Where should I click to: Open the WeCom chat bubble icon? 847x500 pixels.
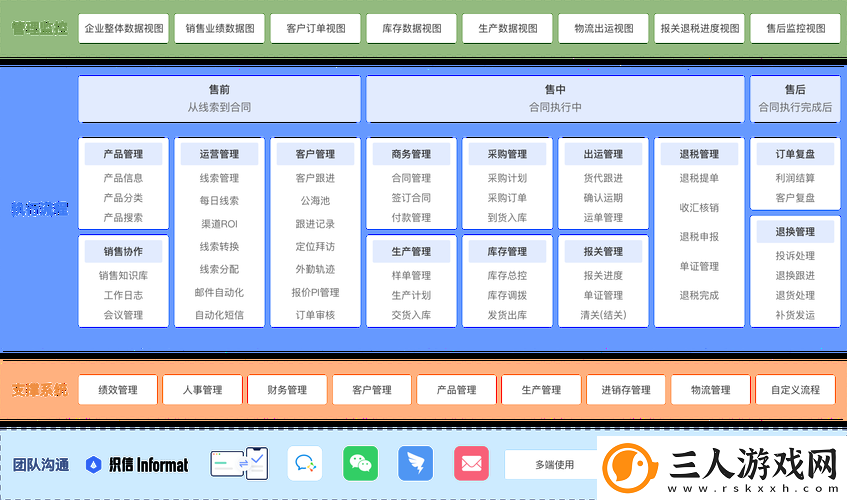pos(305,463)
